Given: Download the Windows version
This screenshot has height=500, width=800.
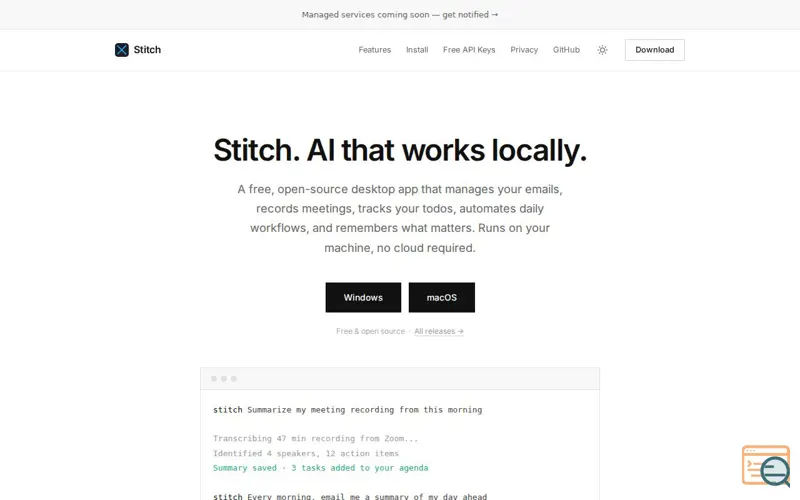Looking at the screenshot, I should (x=363, y=297).
